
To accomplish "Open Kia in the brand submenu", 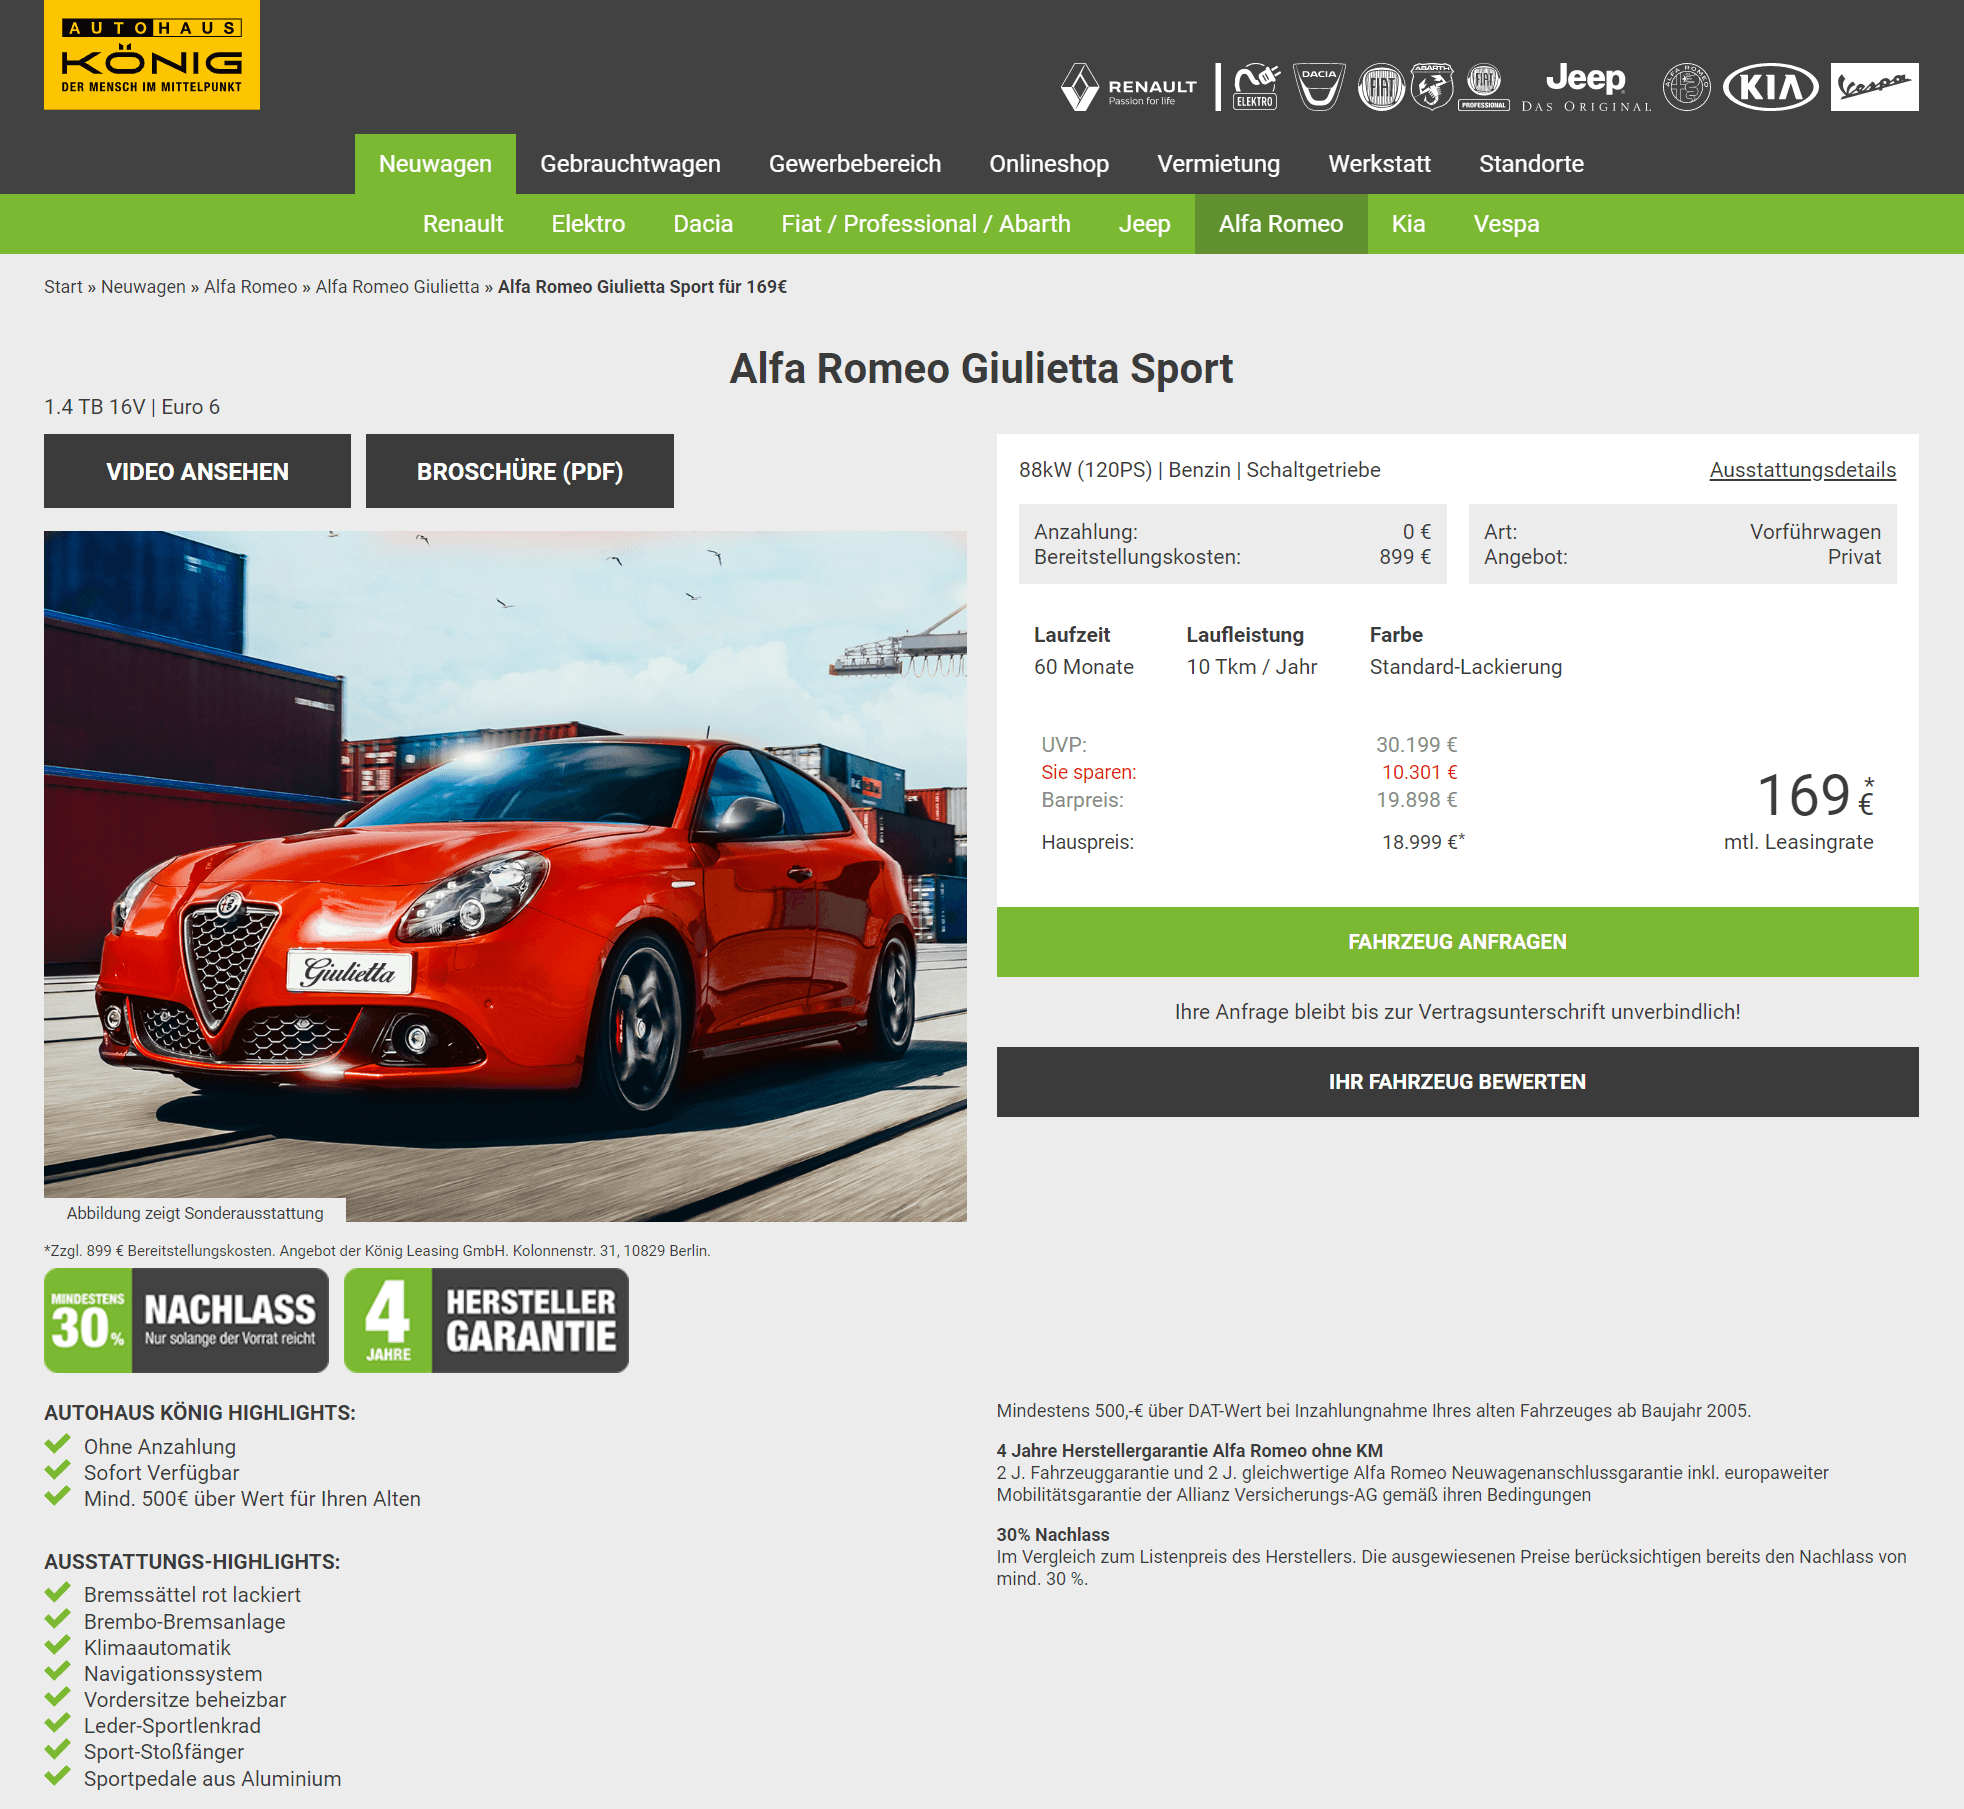I will click(1408, 224).
